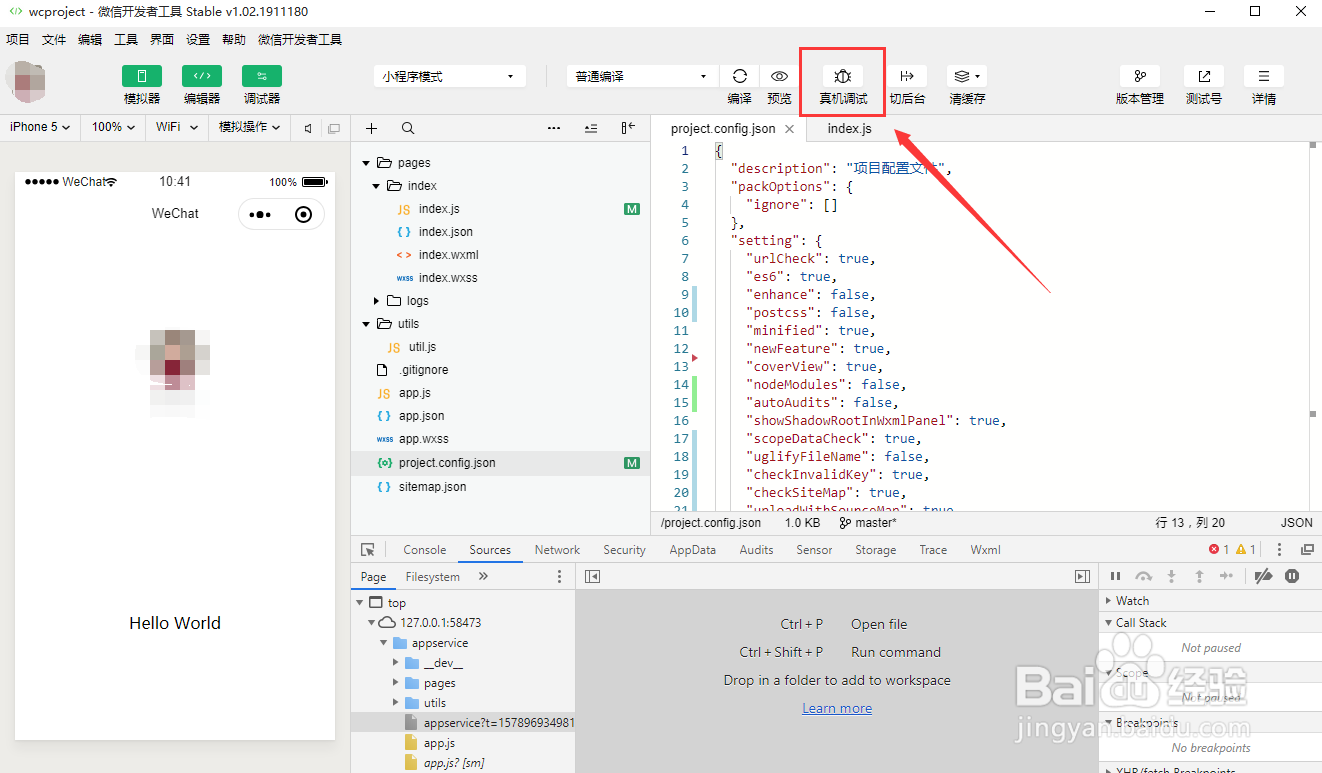Collapse the index folder
The width and height of the screenshot is (1322, 773).
point(377,186)
